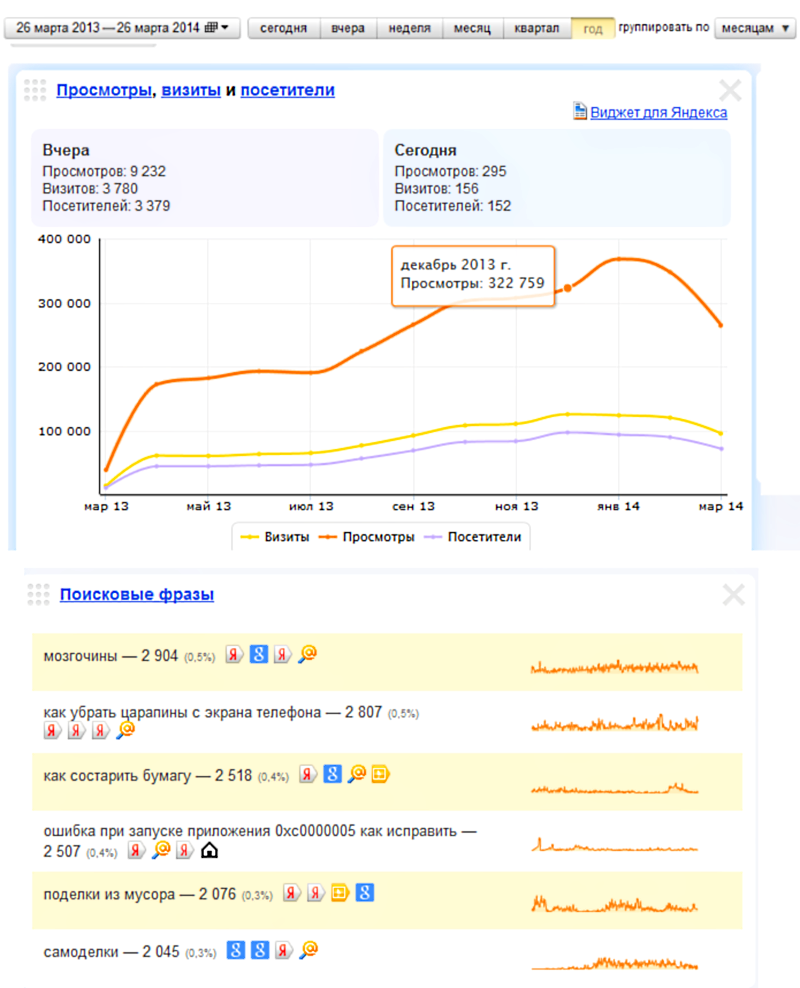Select the год period tab
This screenshot has height=988, width=800.
point(593,28)
